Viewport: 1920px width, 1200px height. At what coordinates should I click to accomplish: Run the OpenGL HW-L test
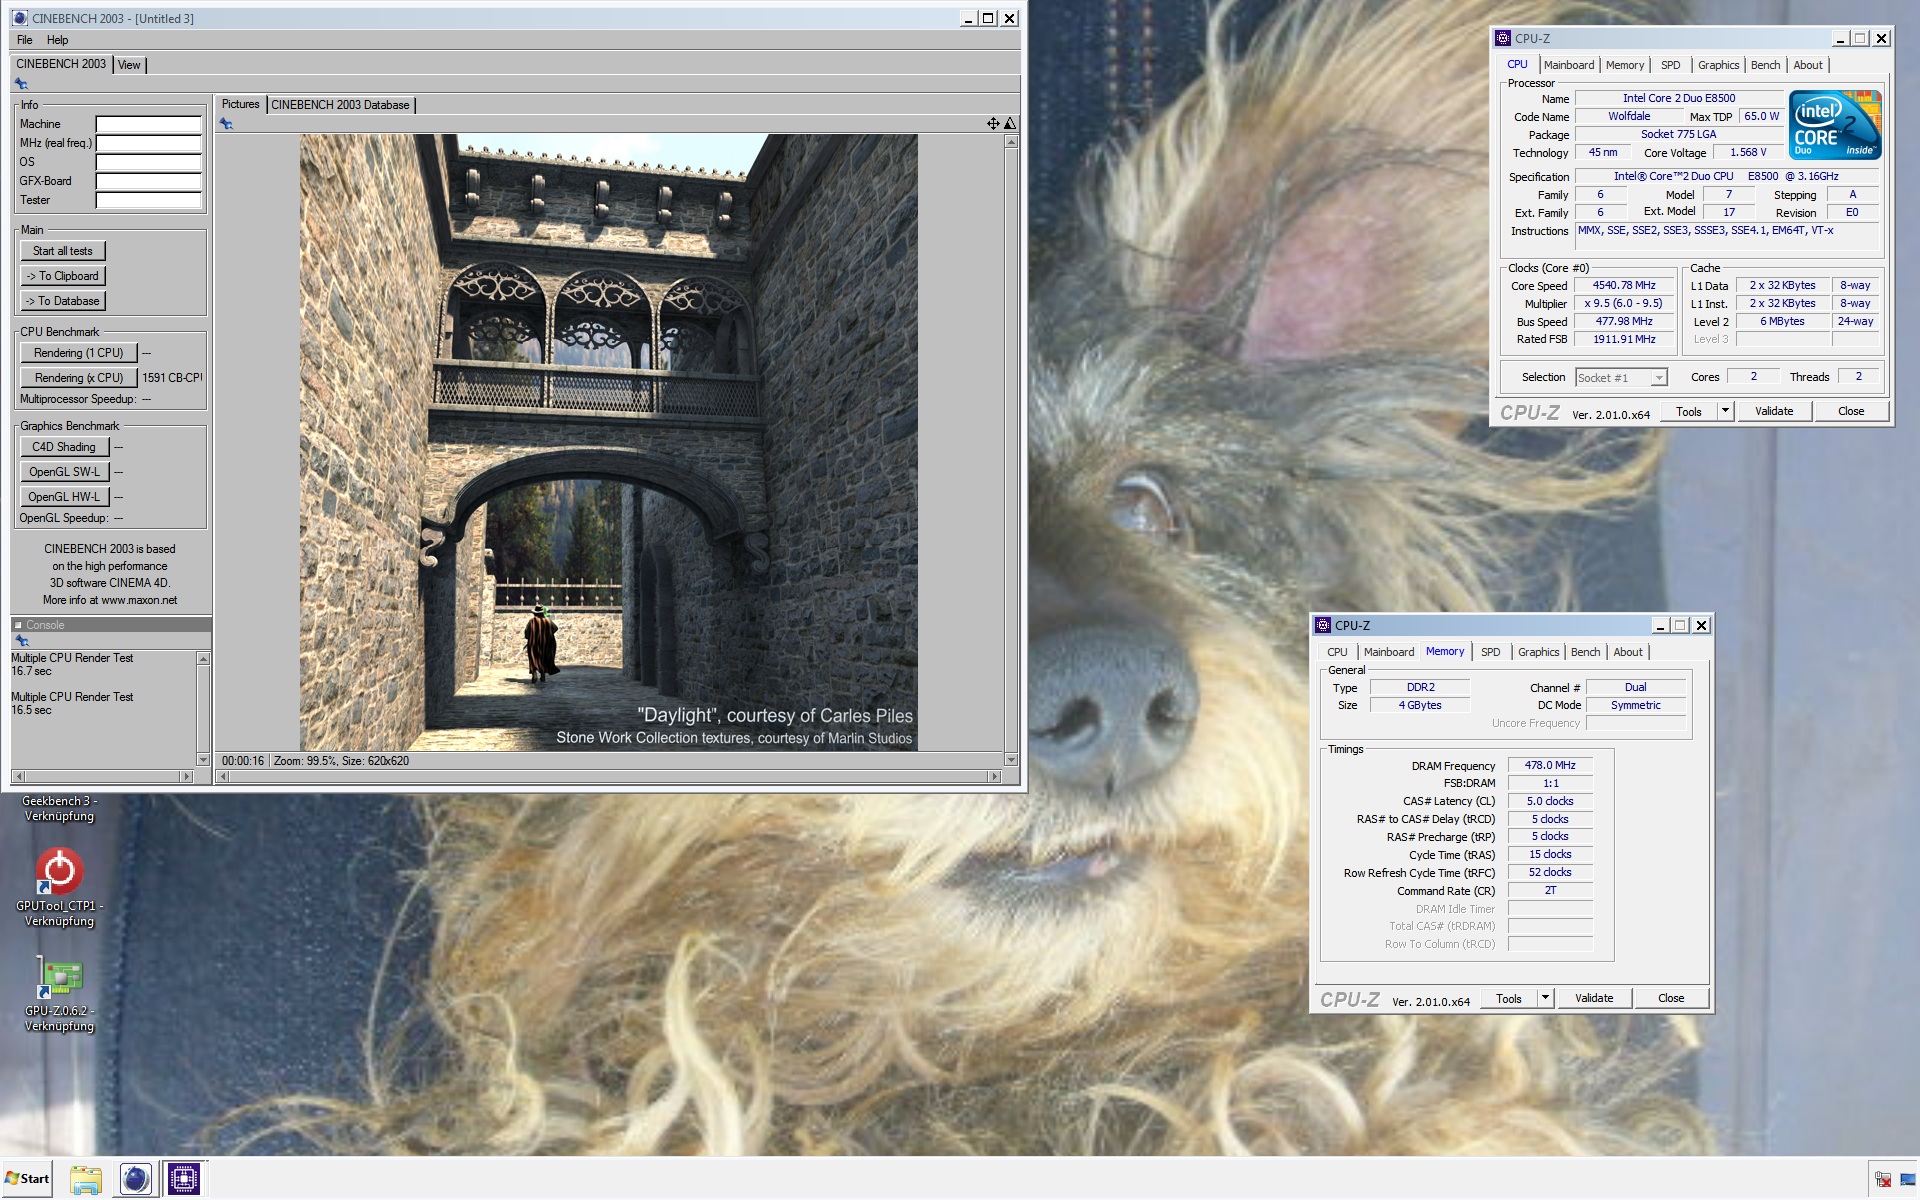click(x=64, y=497)
